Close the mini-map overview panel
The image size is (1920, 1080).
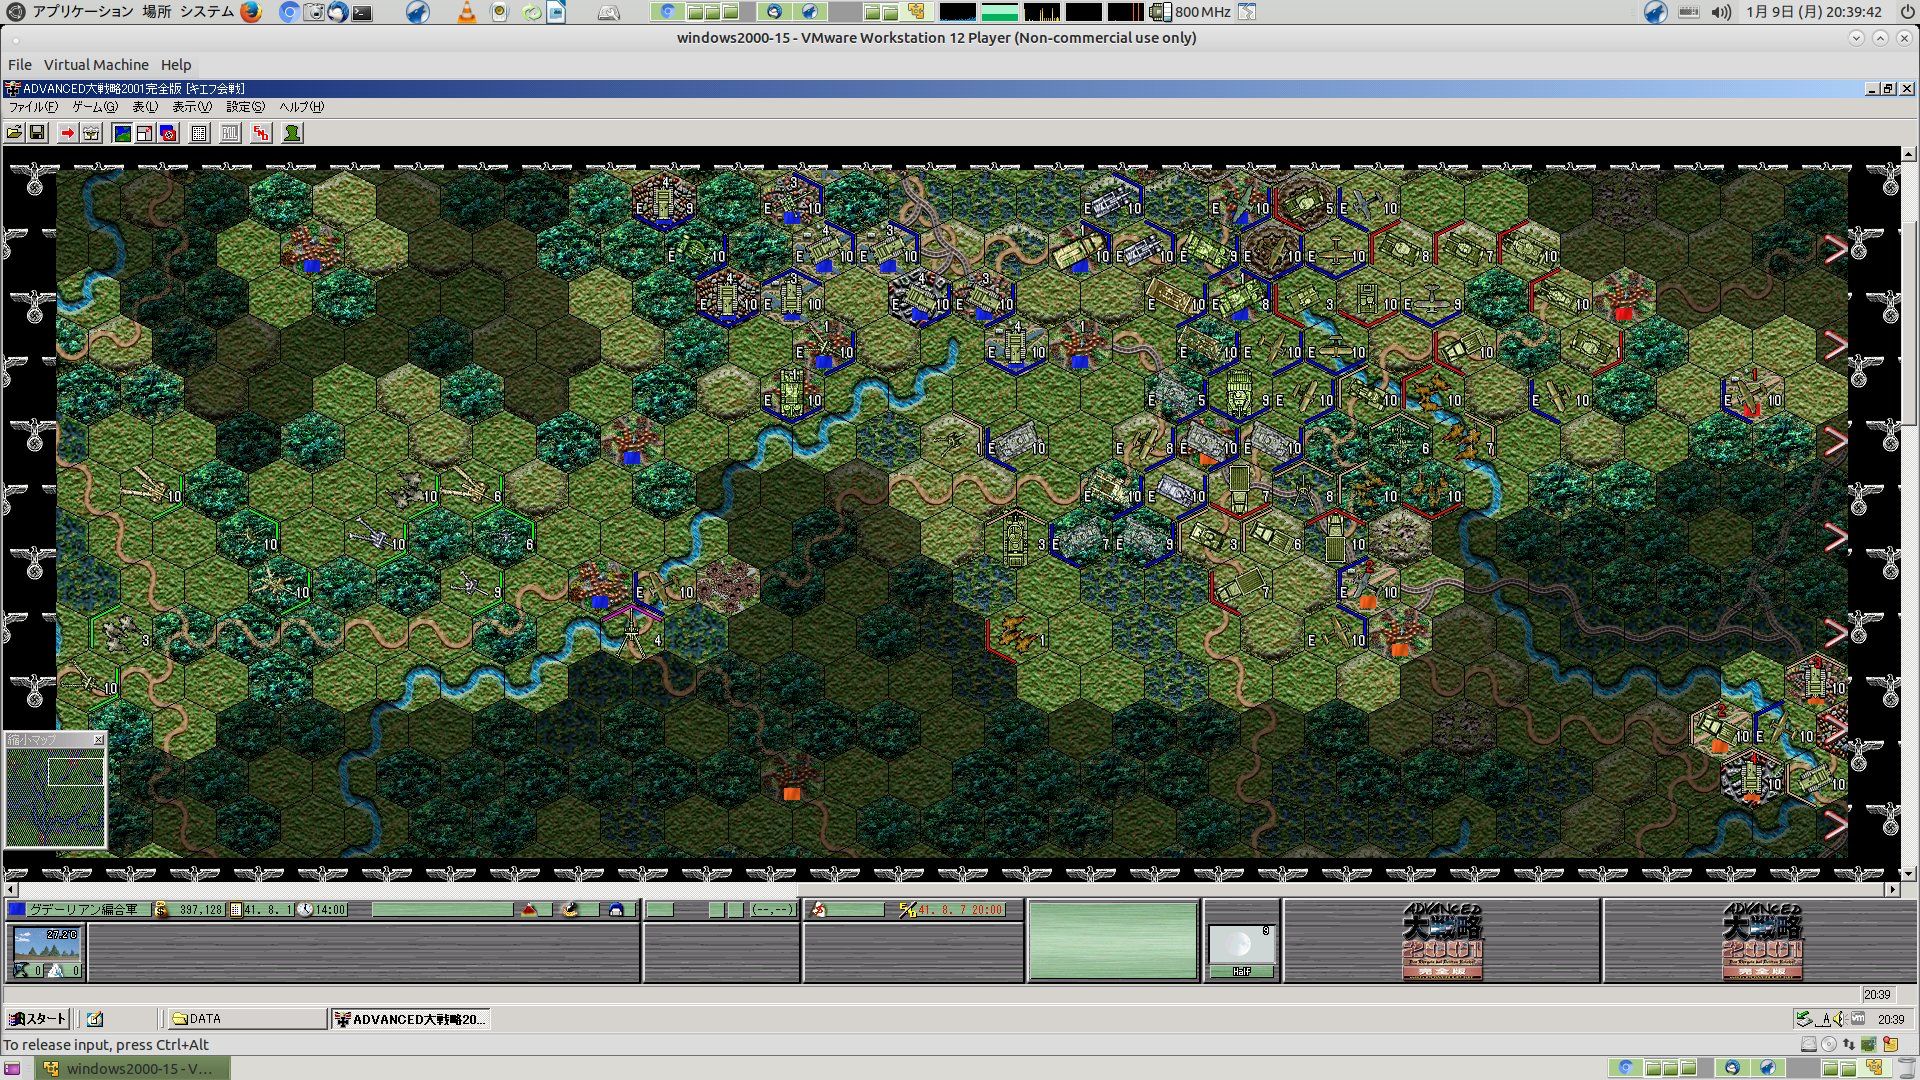tap(98, 740)
